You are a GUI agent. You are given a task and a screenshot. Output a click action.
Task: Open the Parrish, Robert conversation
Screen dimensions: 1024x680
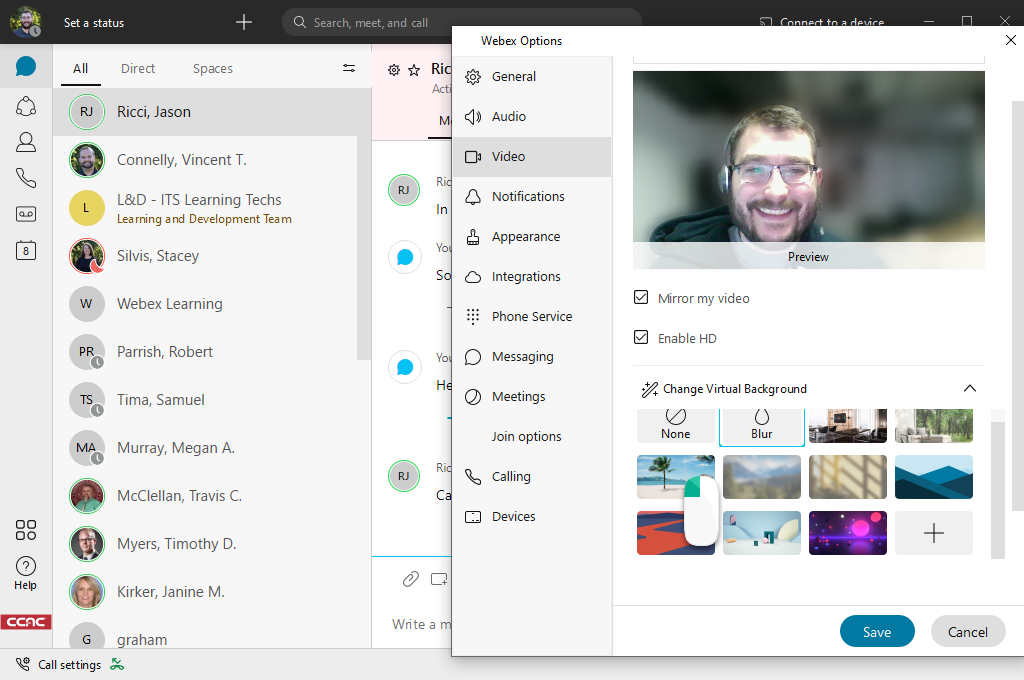(205, 352)
